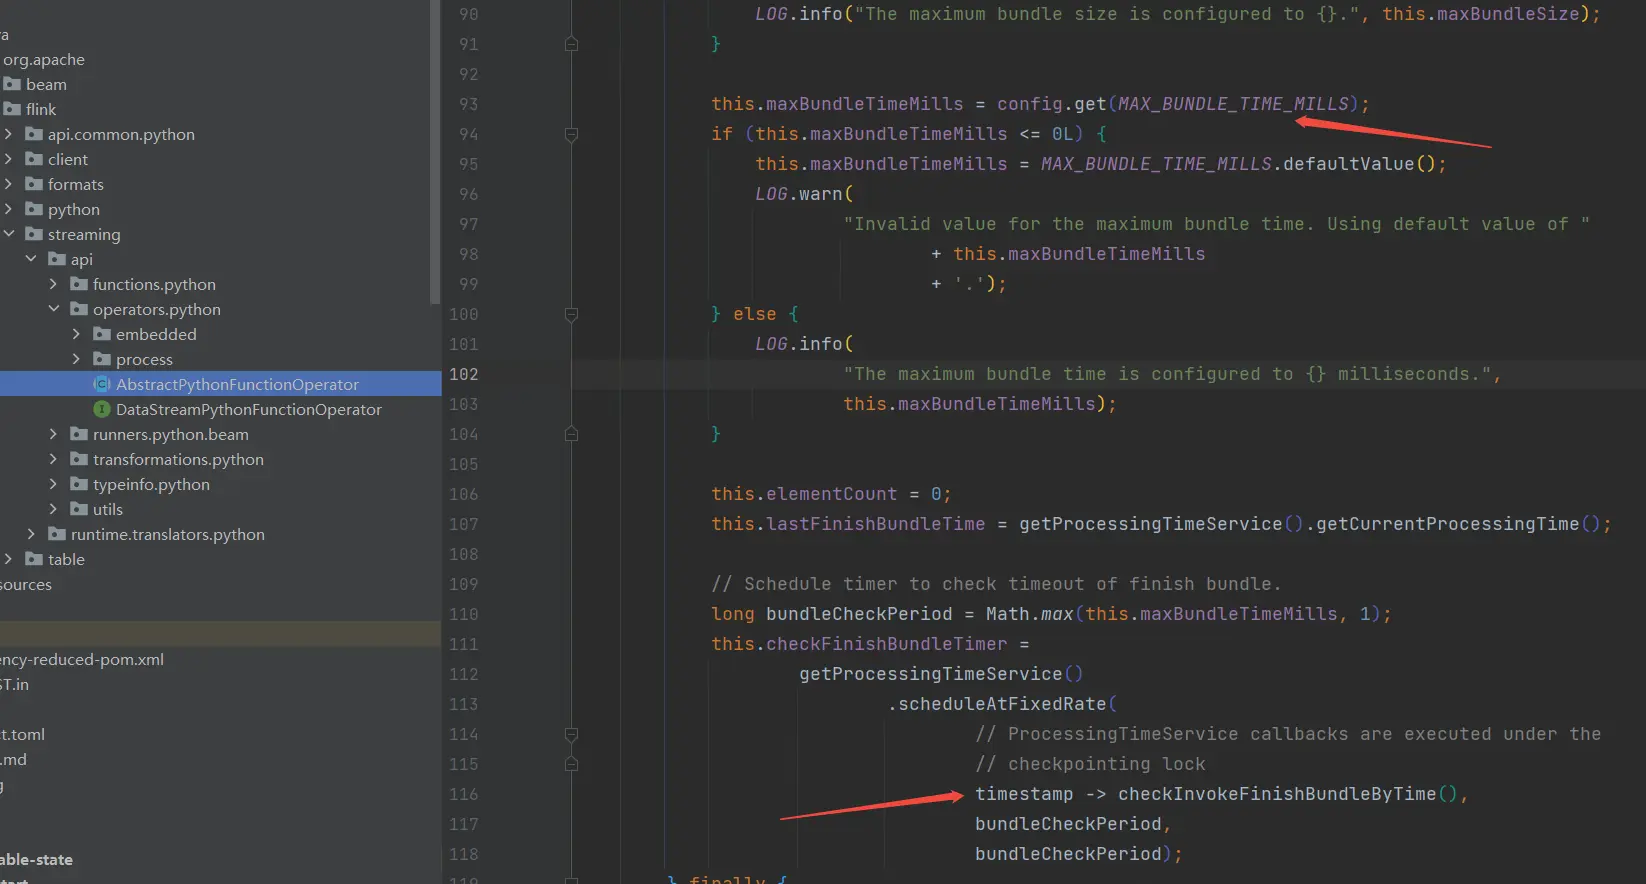Expand the process folder arrow
The image size is (1646, 884).
[x=77, y=359]
